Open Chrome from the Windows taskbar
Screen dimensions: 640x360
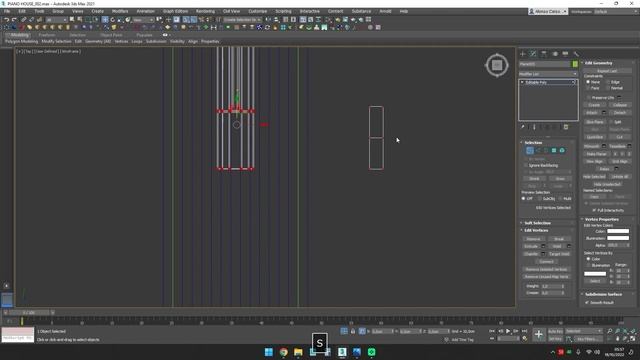(283, 352)
